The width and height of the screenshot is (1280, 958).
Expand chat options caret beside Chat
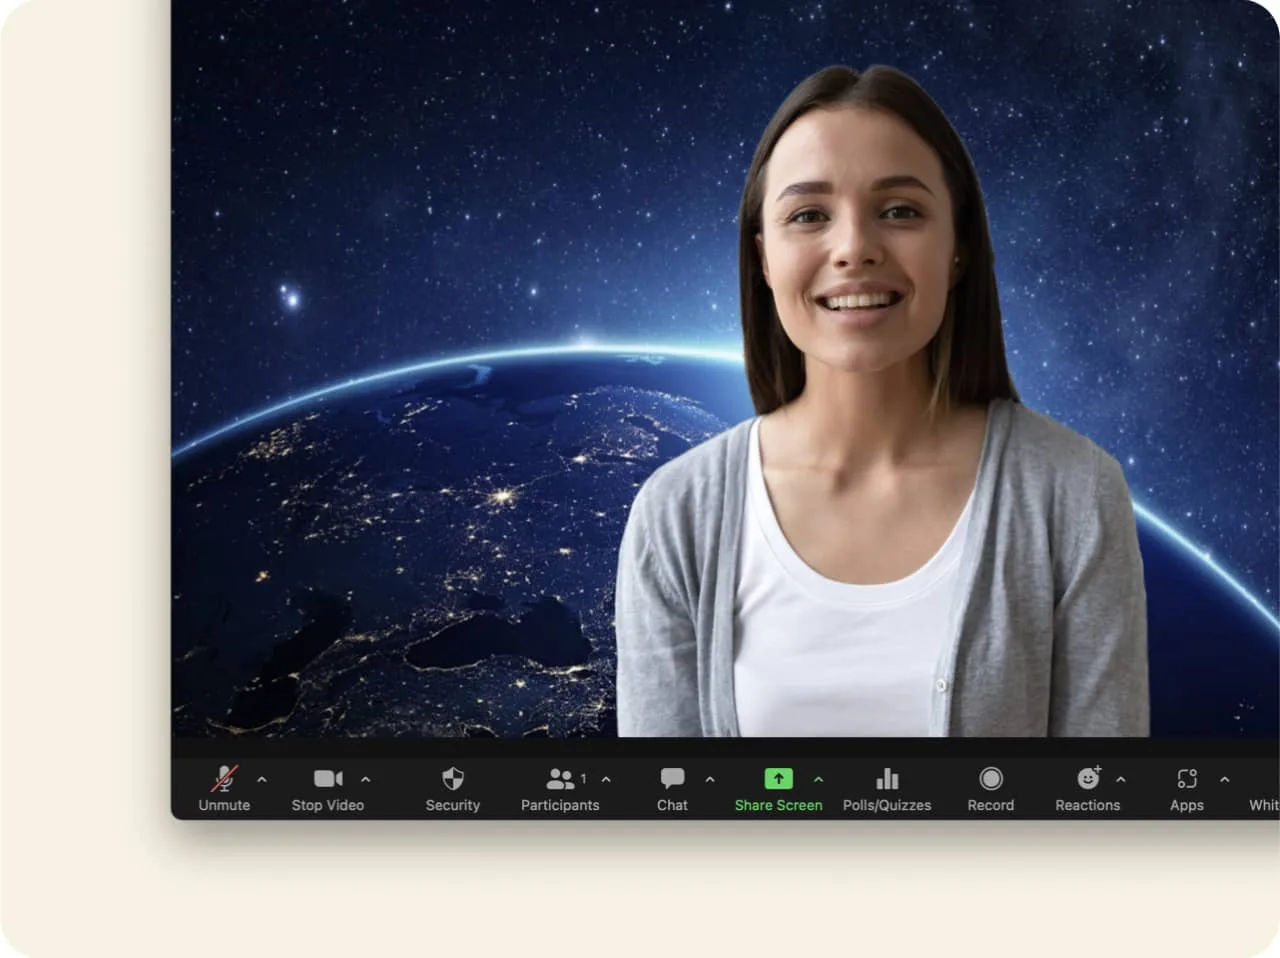710,779
